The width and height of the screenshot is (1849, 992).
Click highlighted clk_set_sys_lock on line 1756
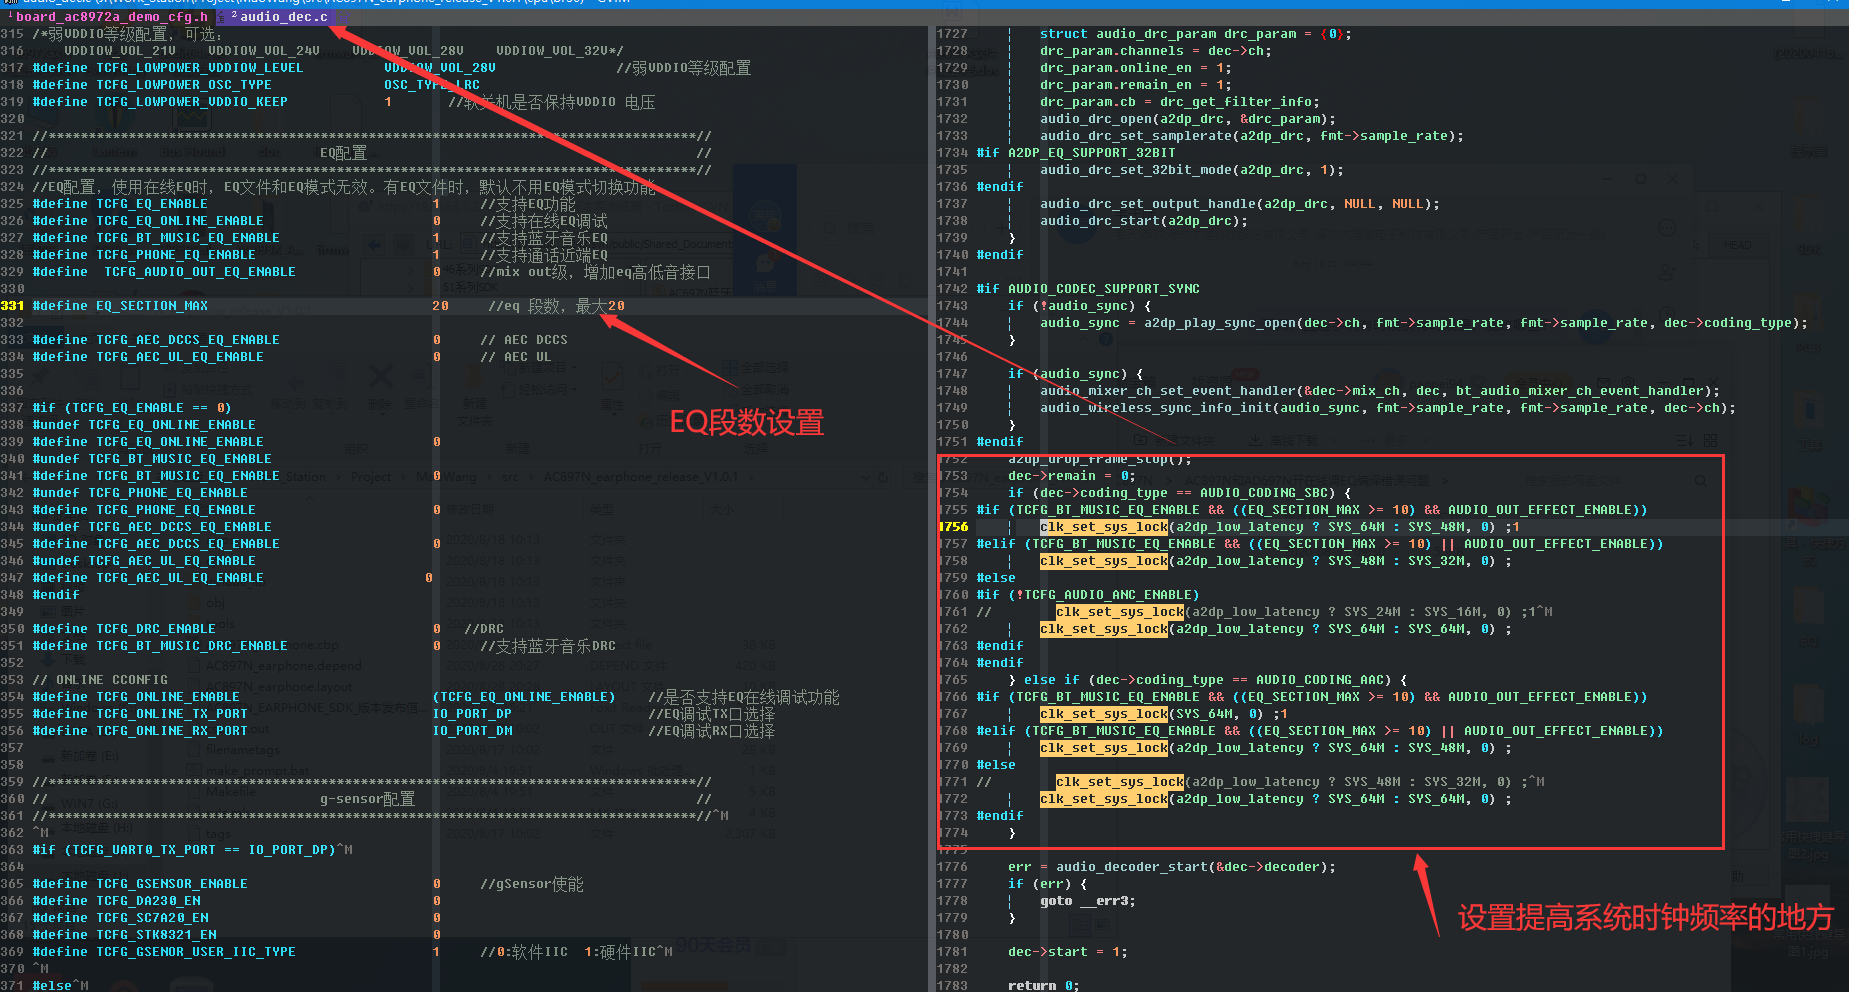(1104, 527)
